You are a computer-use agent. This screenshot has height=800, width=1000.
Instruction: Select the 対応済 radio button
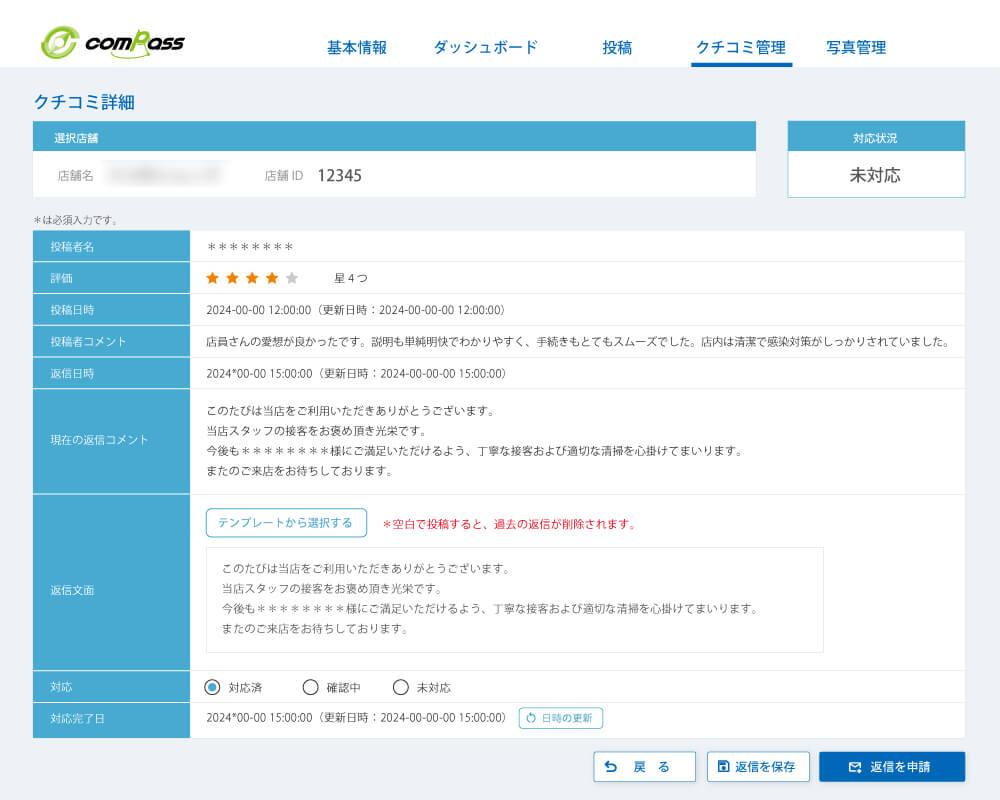pos(212,687)
